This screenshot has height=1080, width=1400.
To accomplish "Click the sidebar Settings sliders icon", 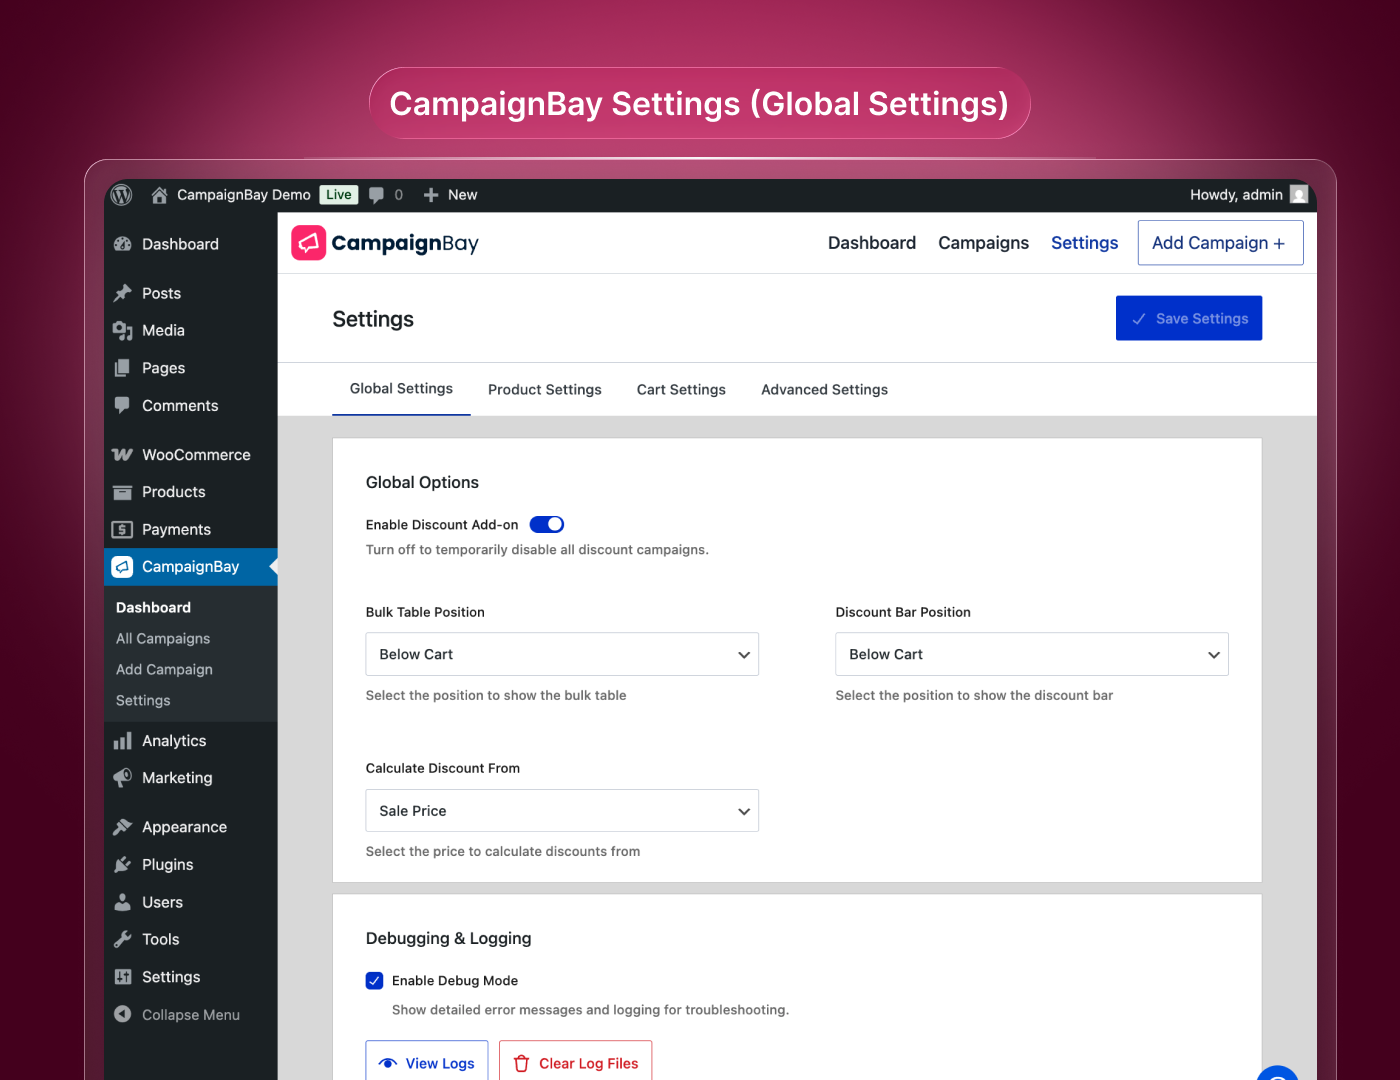I will coord(123,977).
